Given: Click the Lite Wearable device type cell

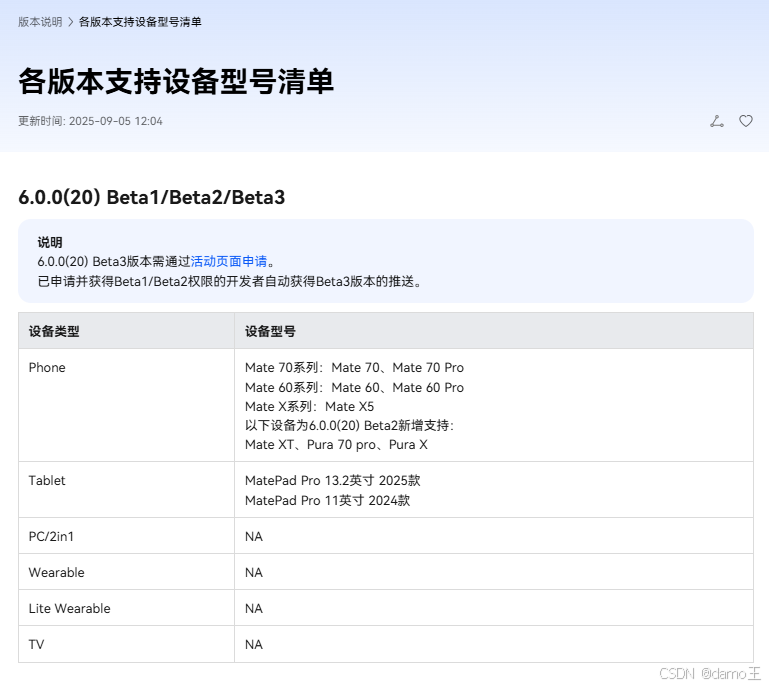Looking at the screenshot, I should 126,608.
